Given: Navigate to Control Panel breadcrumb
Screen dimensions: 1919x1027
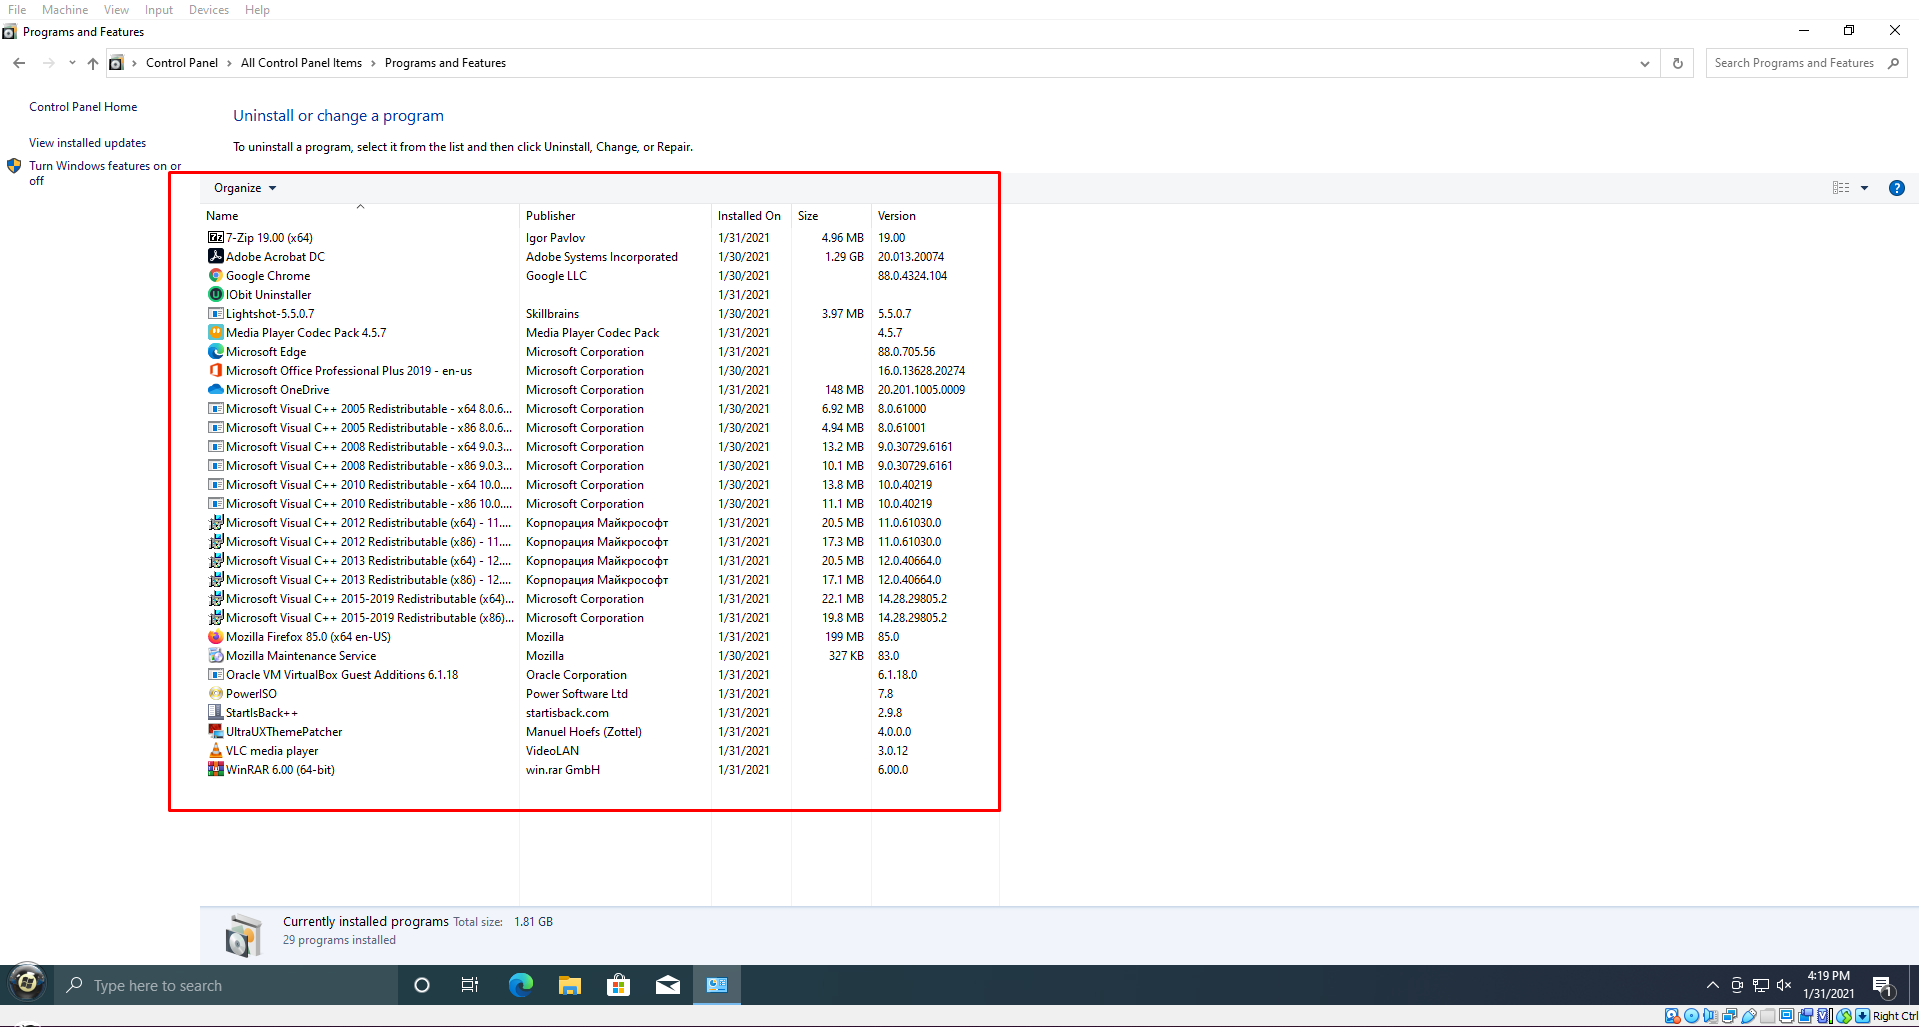Looking at the screenshot, I should (182, 63).
